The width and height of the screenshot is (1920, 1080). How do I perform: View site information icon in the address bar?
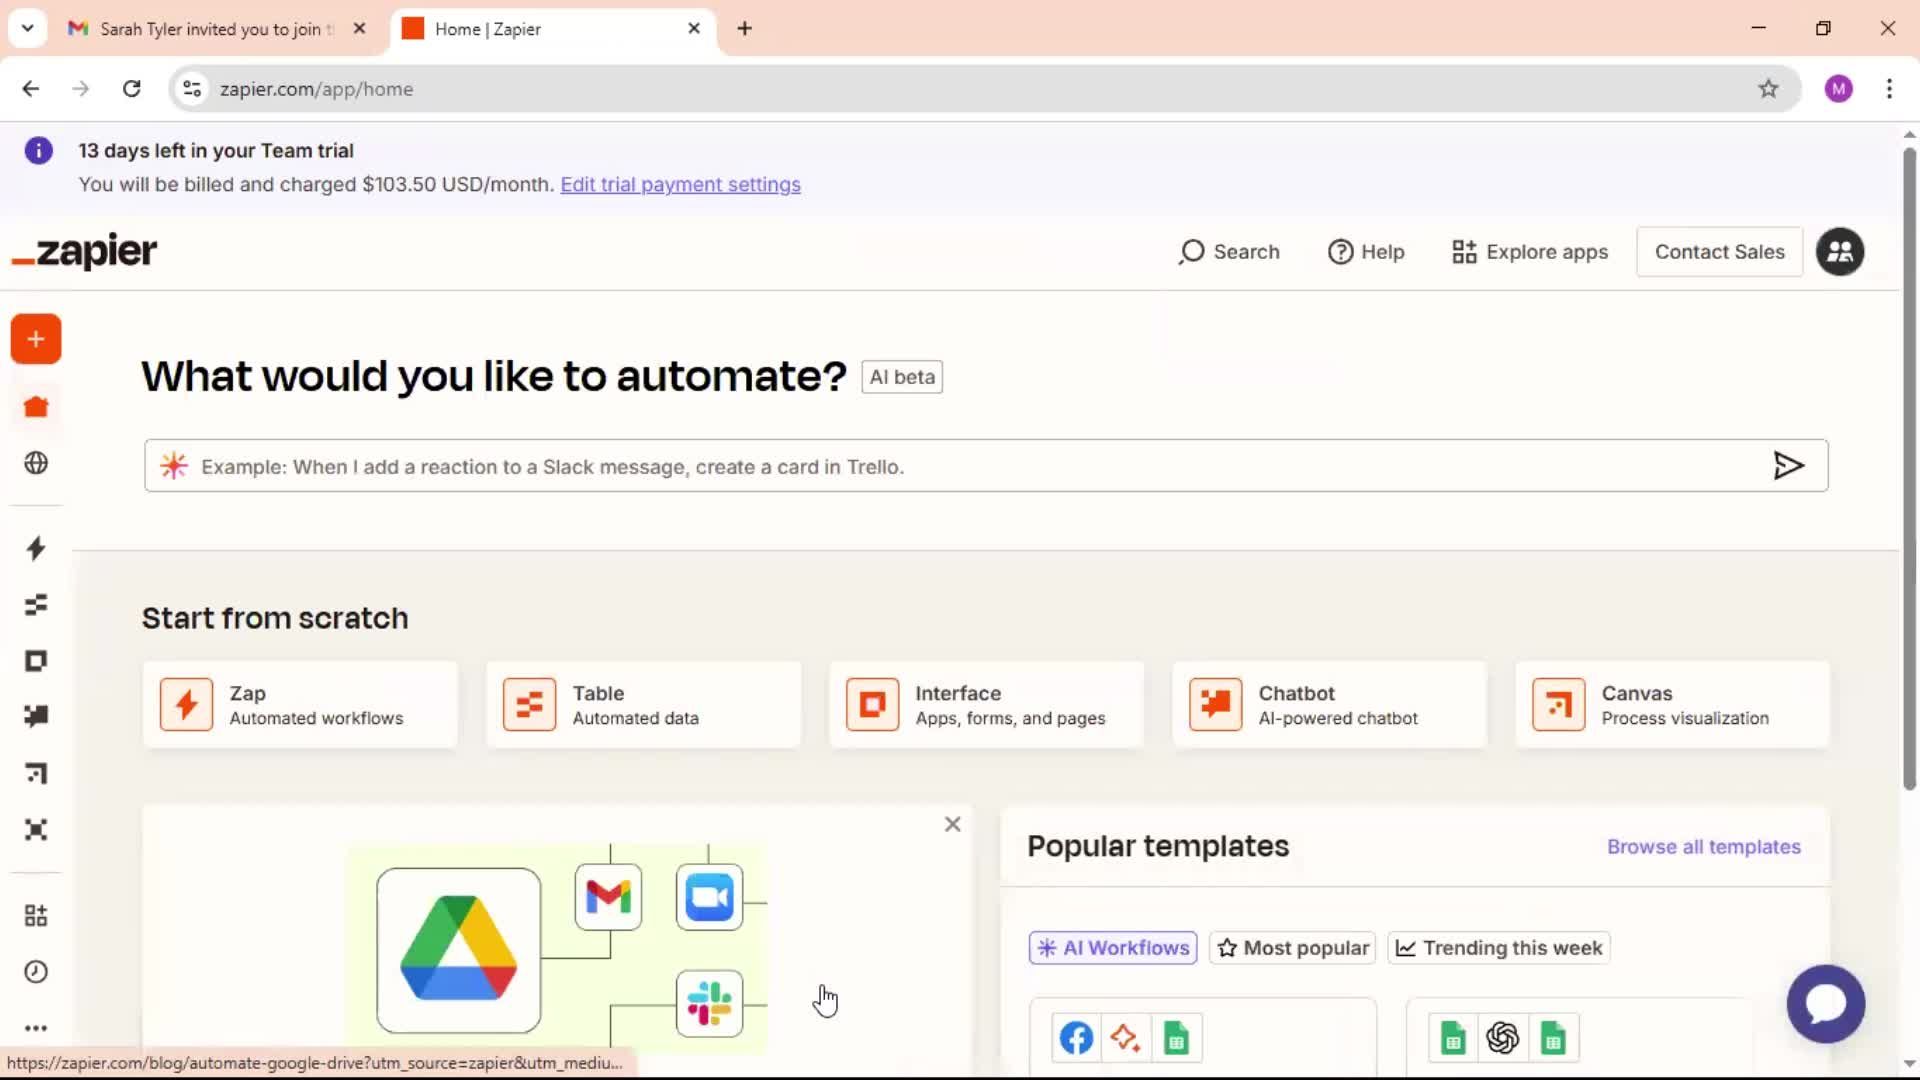193,89
